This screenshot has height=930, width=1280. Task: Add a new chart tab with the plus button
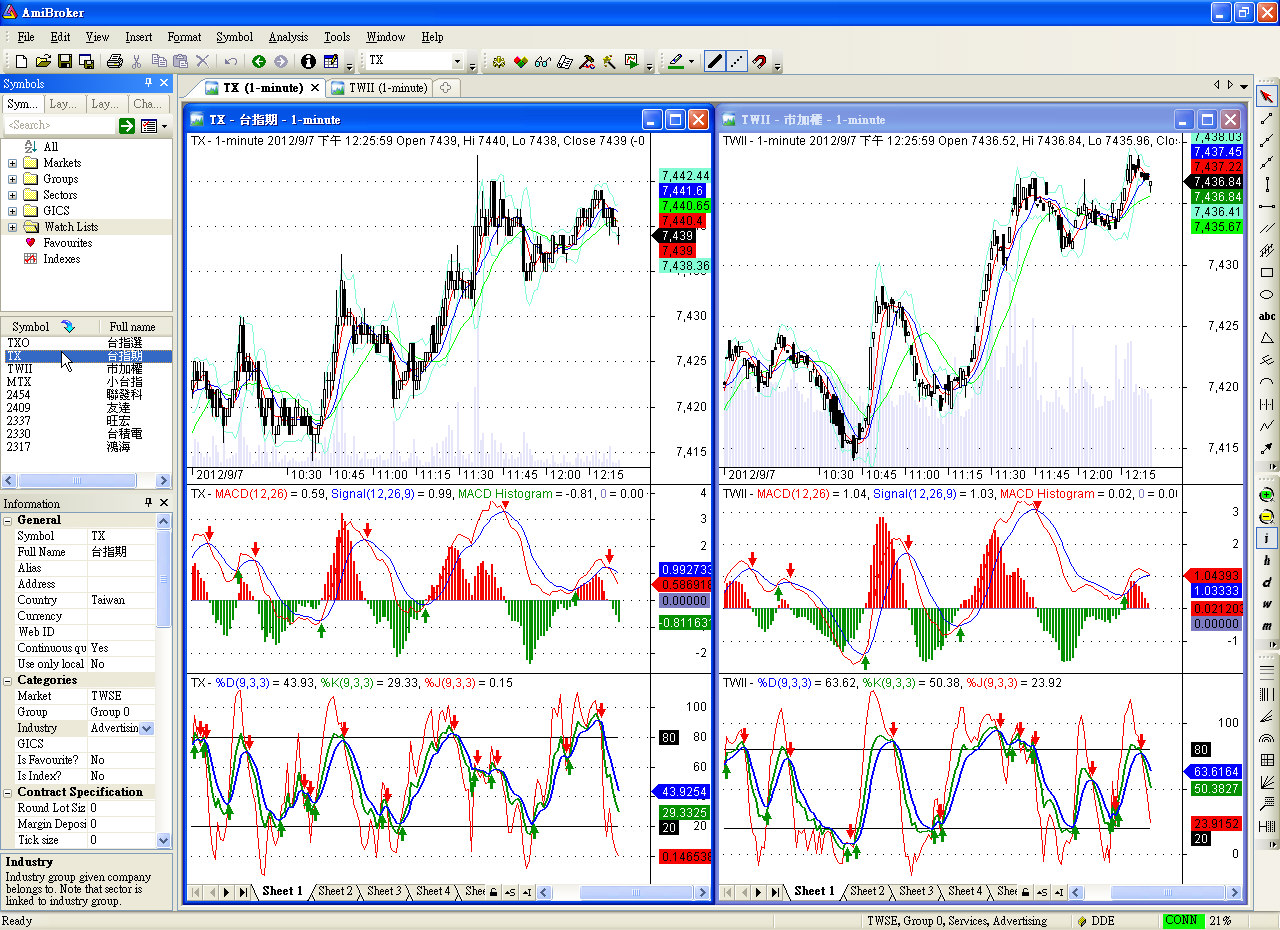[x=446, y=88]
